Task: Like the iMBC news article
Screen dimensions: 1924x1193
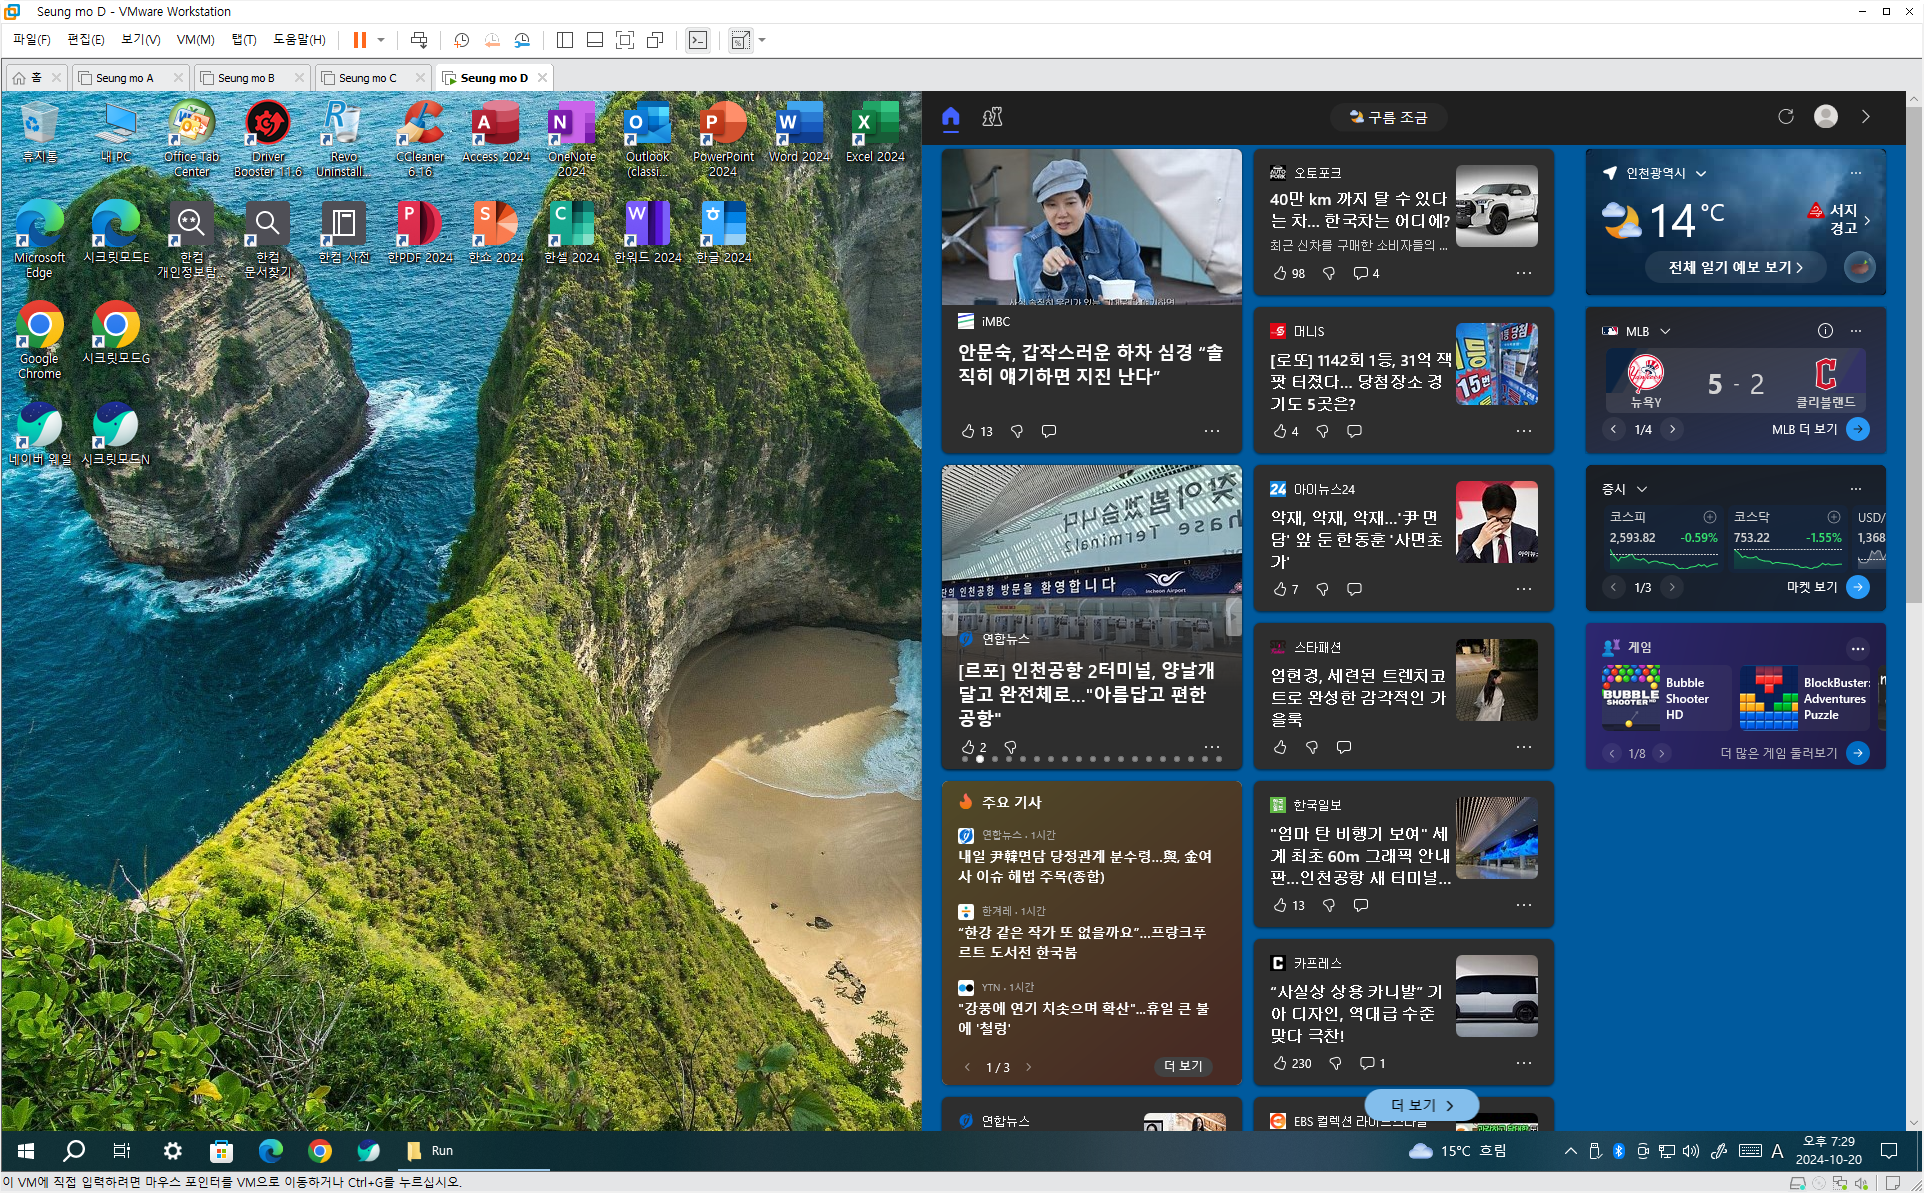Action: [968, 431]
